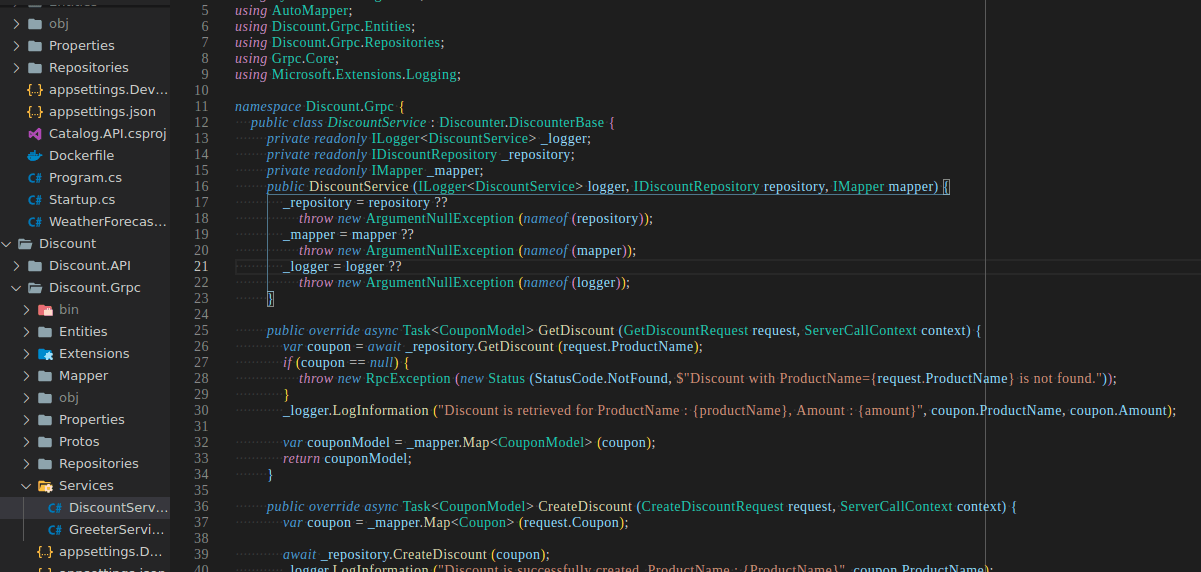
Task: Expand the Repositories chevron below Protos
Action: coord(27,463)
